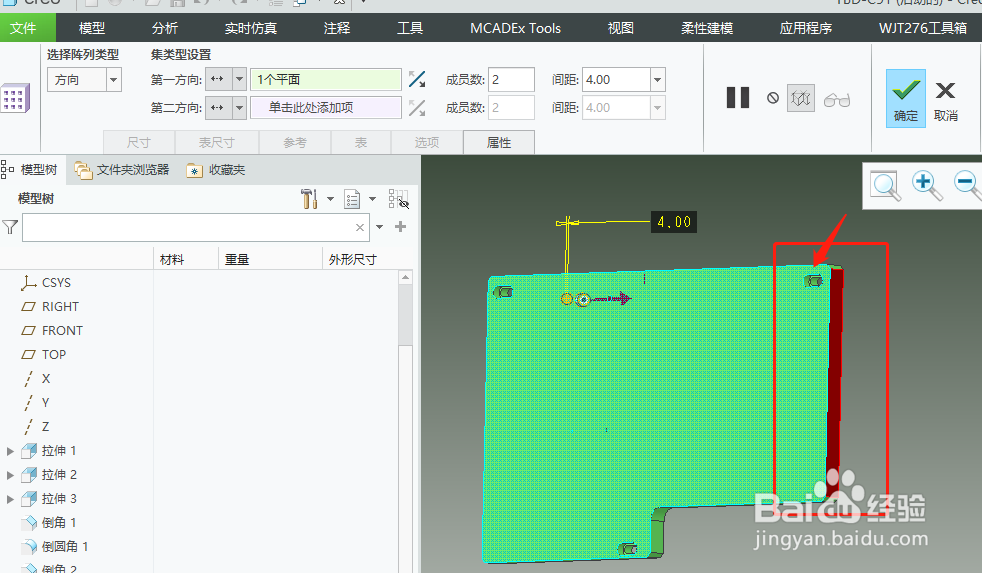
Task: Expand the 拉伸 2 feature
Action: 10,475
